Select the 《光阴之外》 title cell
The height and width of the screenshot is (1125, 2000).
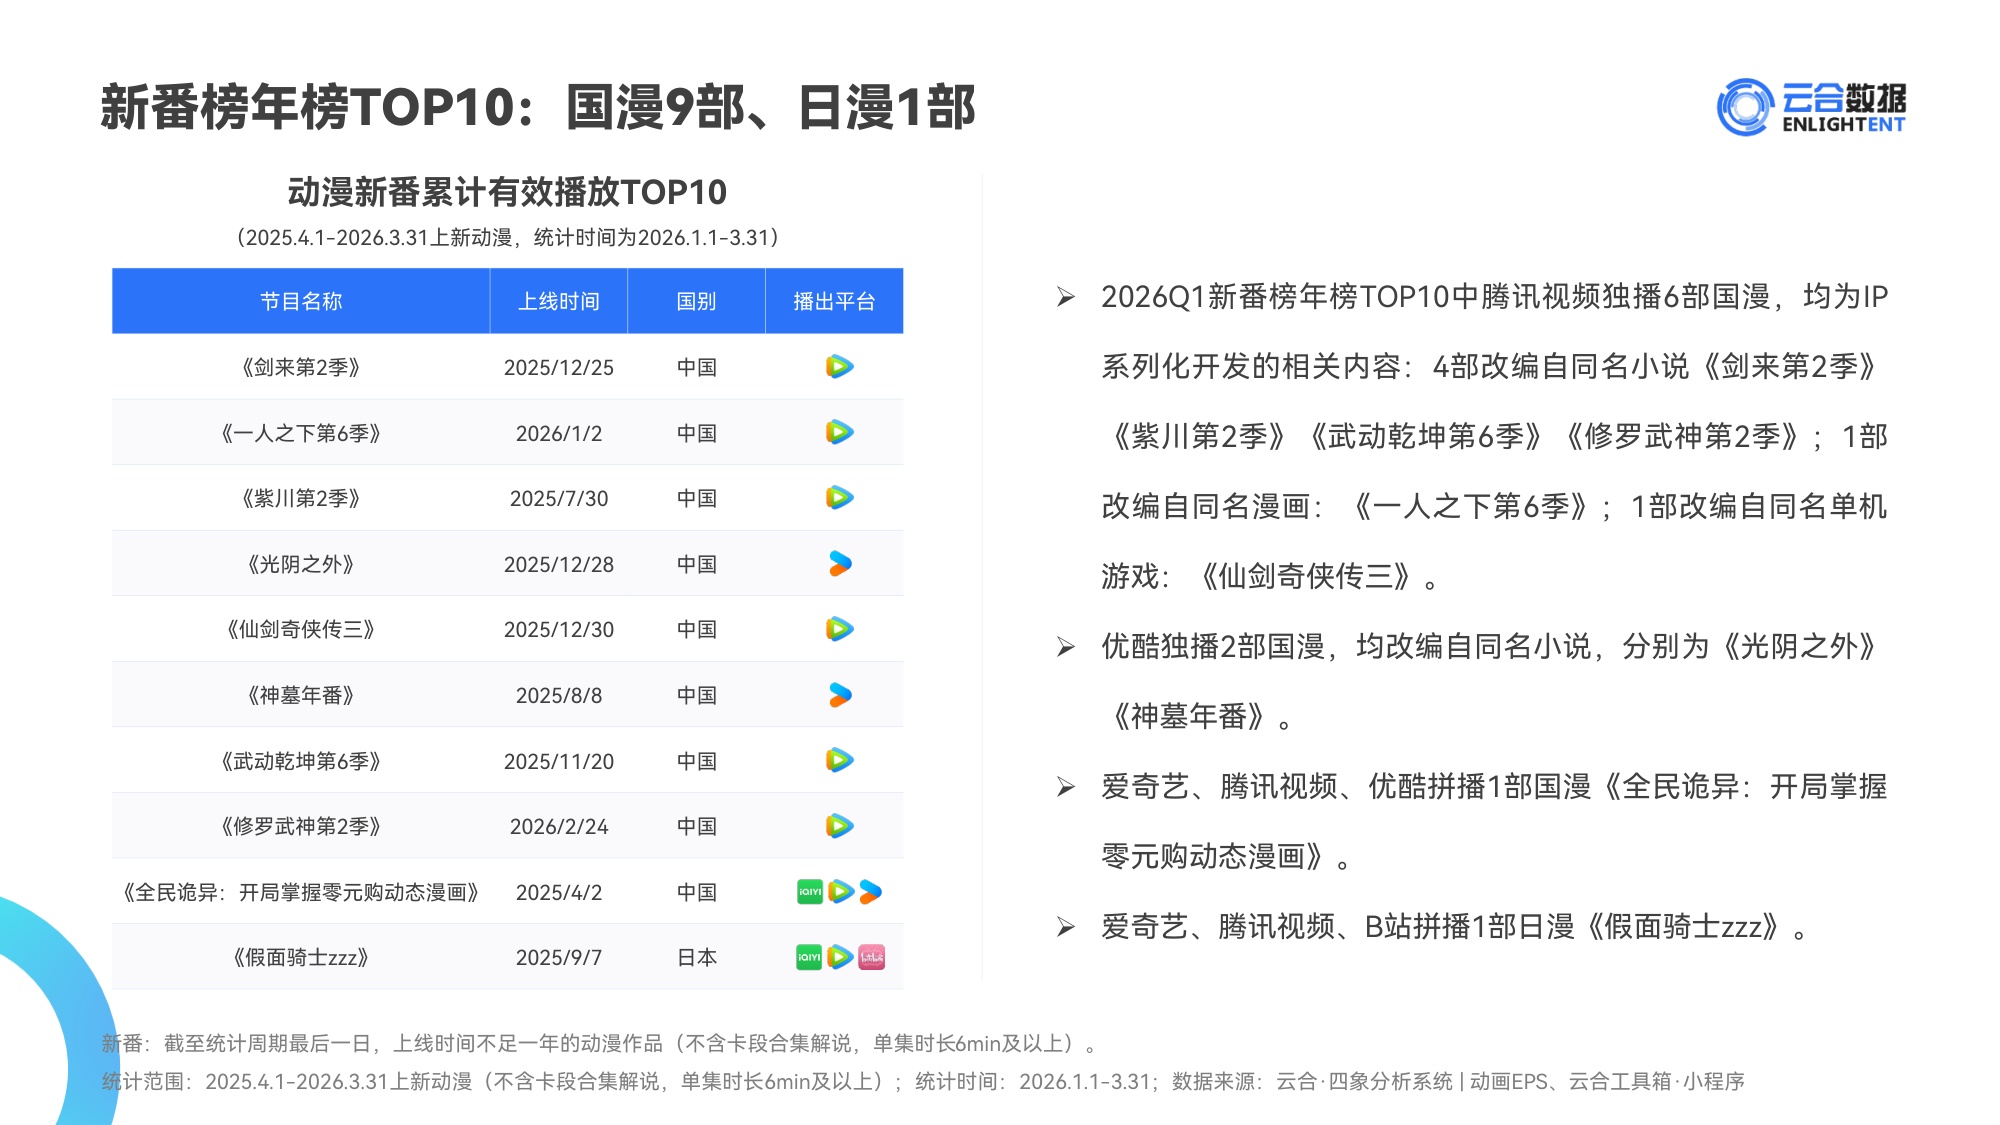[301, 564]
